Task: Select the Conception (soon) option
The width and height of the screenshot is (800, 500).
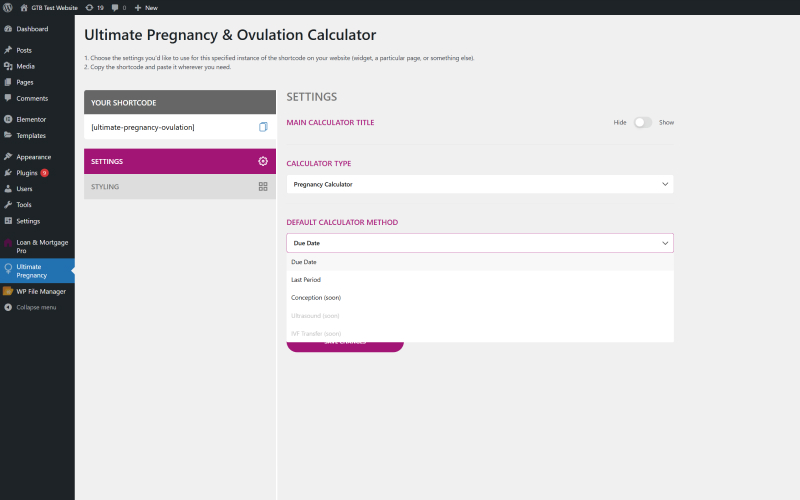Action: coord(480,297)
